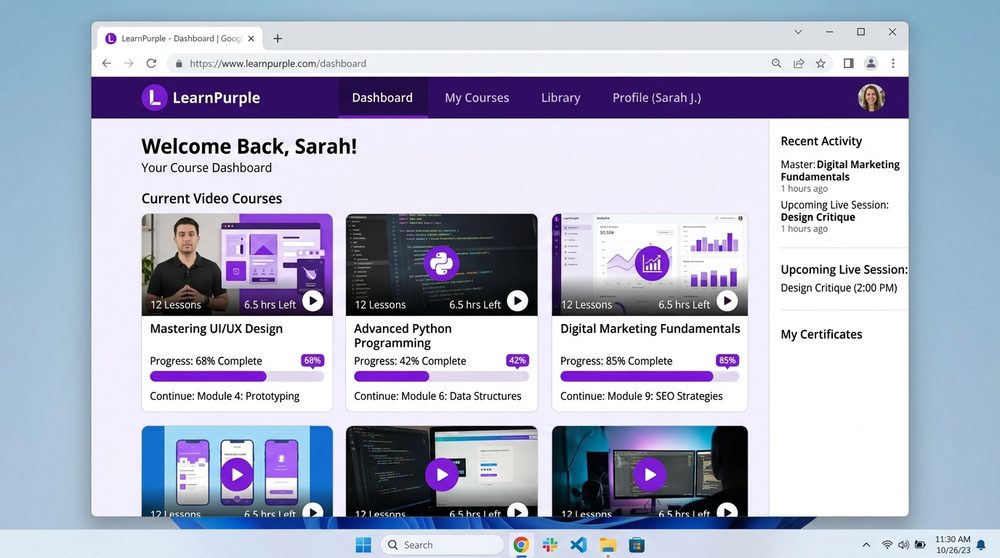Open Mastering UI/UX Design course title
The width and height of the screenshot is (1000, 558).
click(x=216, y=328)
